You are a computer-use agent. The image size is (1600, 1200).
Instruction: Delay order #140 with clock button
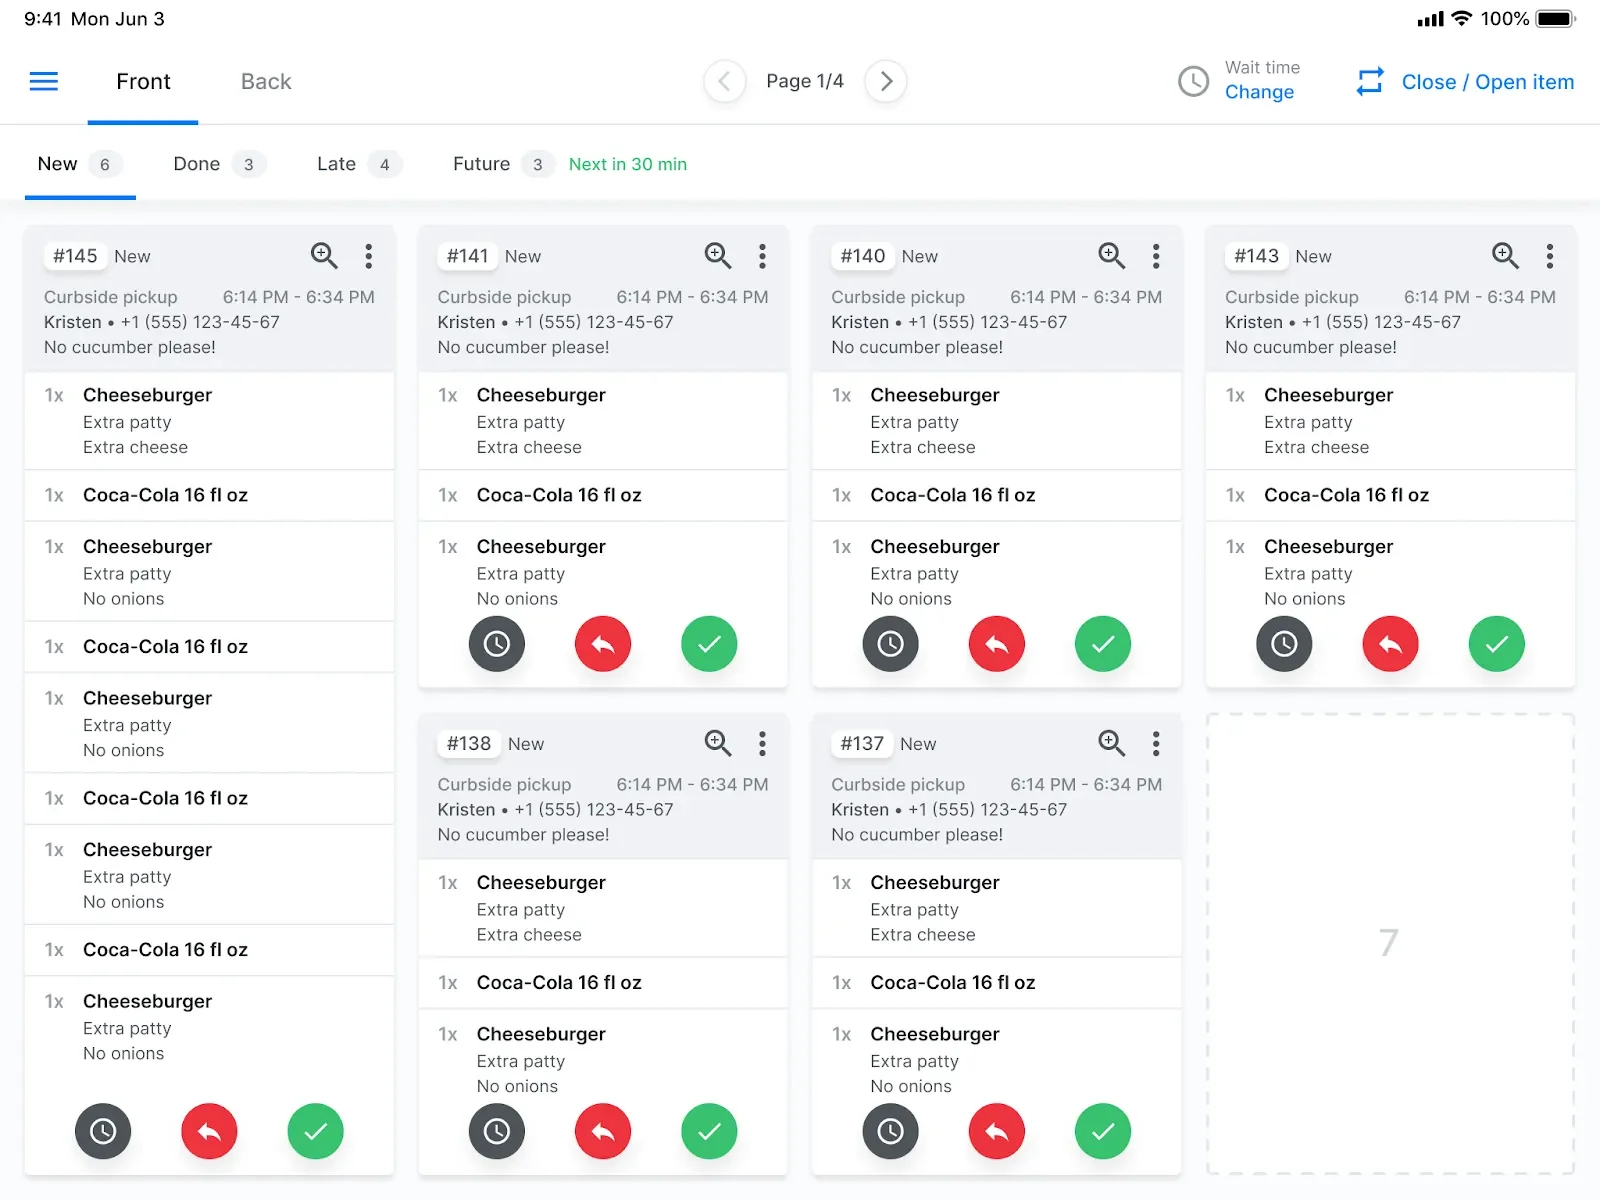(891, 644)
